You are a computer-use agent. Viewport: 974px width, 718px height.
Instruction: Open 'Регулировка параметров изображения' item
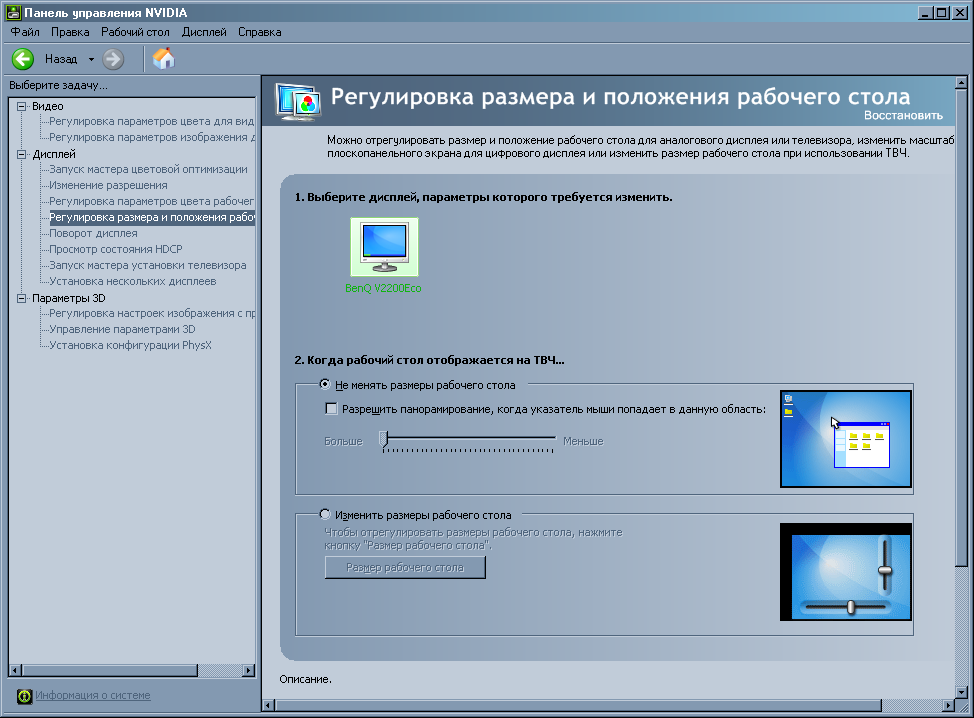pyautogui.click(x=152, y=137)
